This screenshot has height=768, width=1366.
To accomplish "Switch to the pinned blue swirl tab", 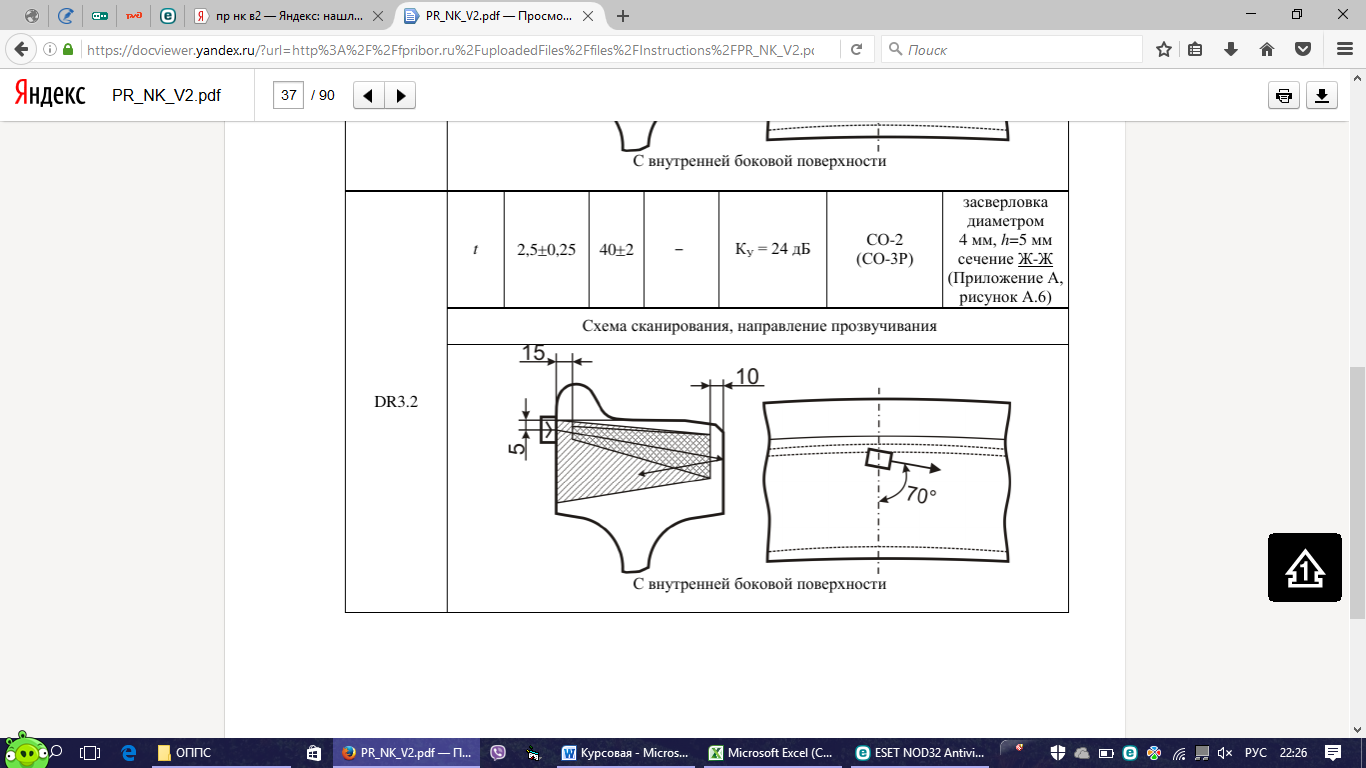I will (66, 16).
